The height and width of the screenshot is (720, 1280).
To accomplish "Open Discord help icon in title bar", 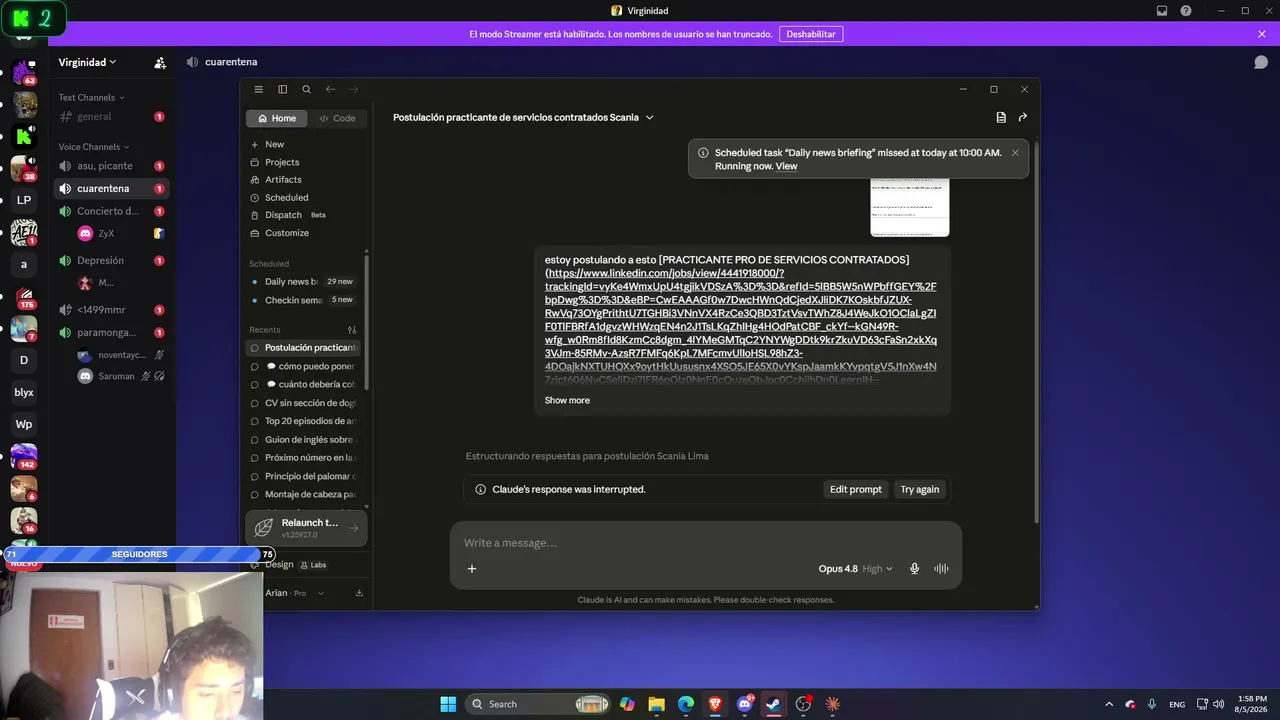I will 1186,11.
